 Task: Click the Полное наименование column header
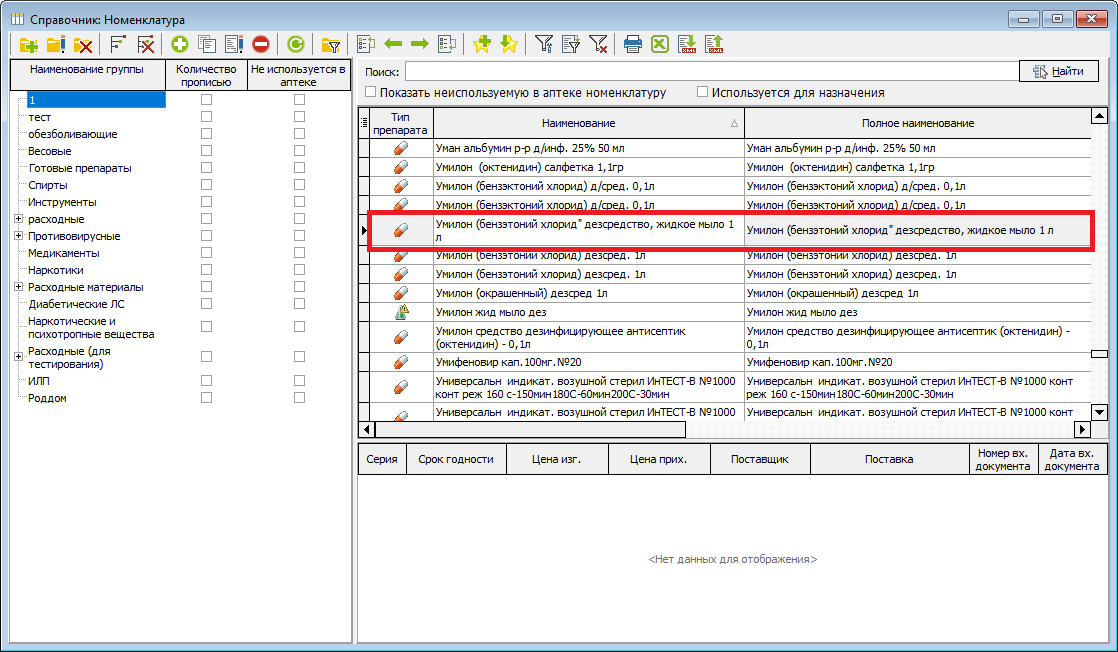[918, 123]
